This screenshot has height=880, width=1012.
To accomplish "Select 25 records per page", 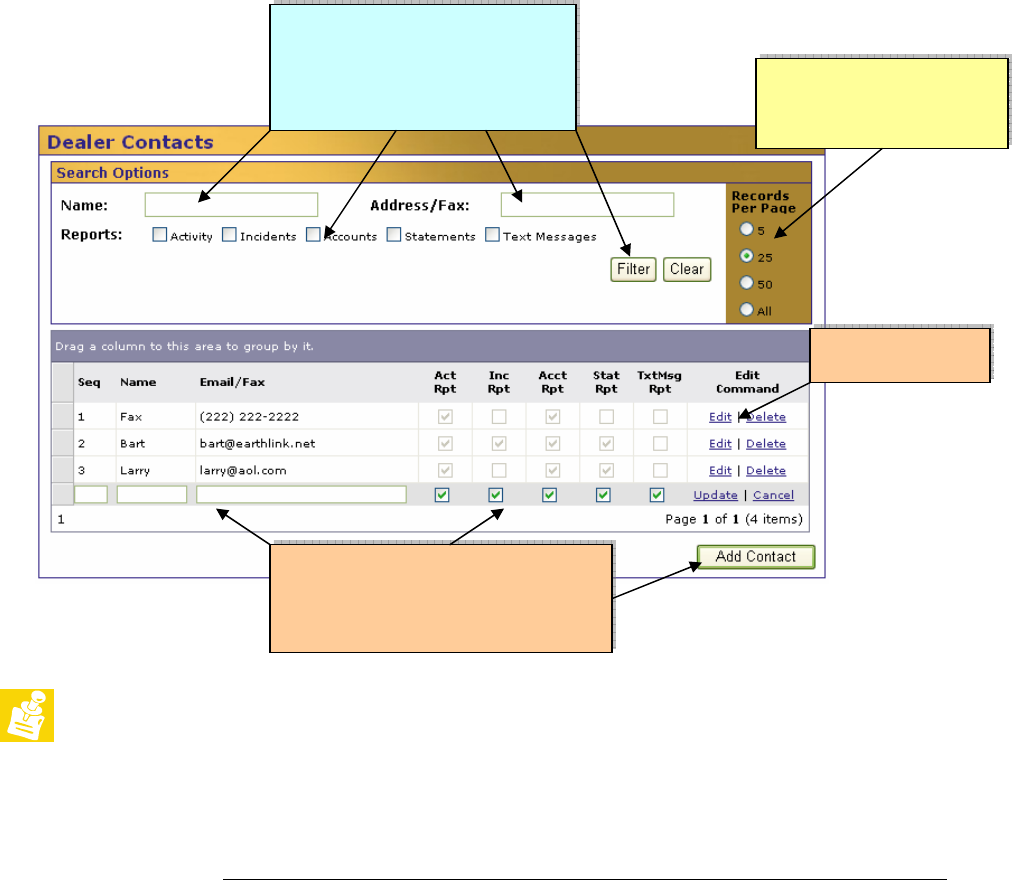I will click(747, 256).
